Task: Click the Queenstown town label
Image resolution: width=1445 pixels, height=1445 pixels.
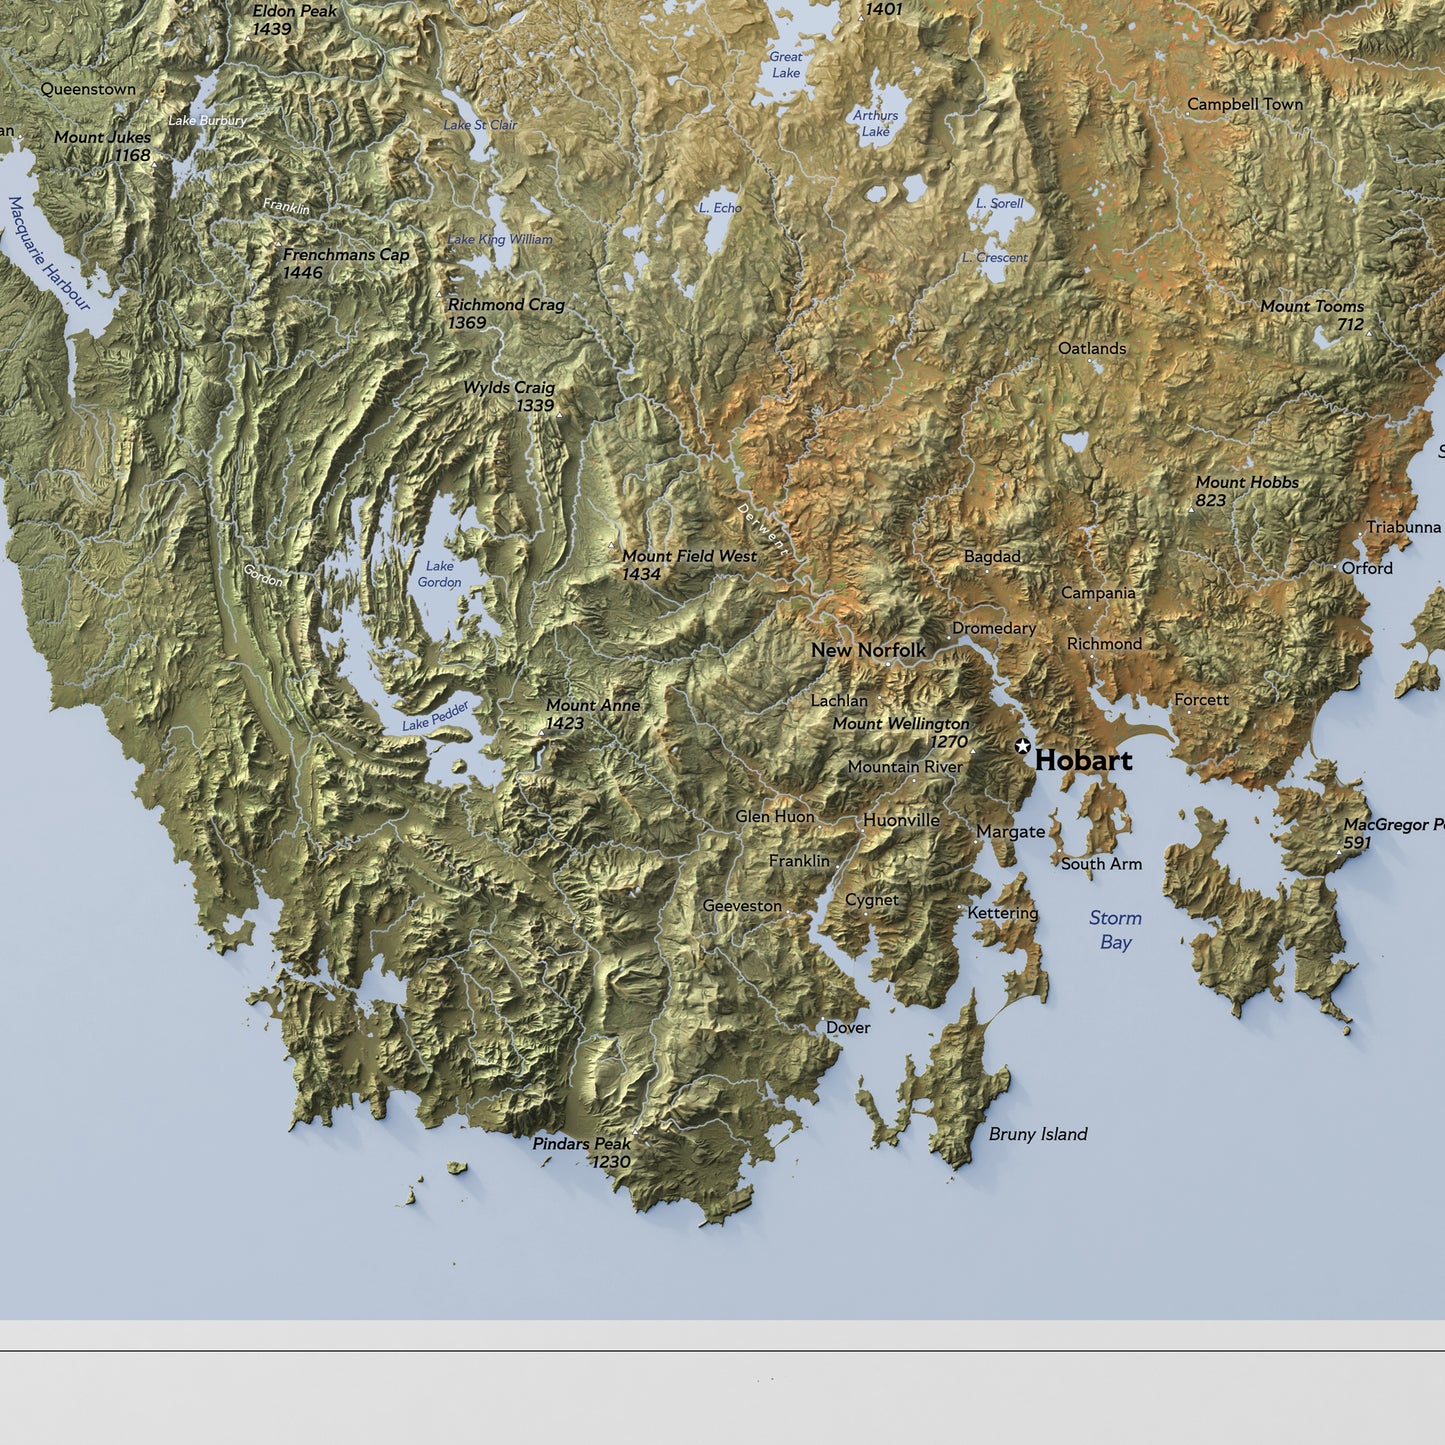Action: tap(88, 89)
